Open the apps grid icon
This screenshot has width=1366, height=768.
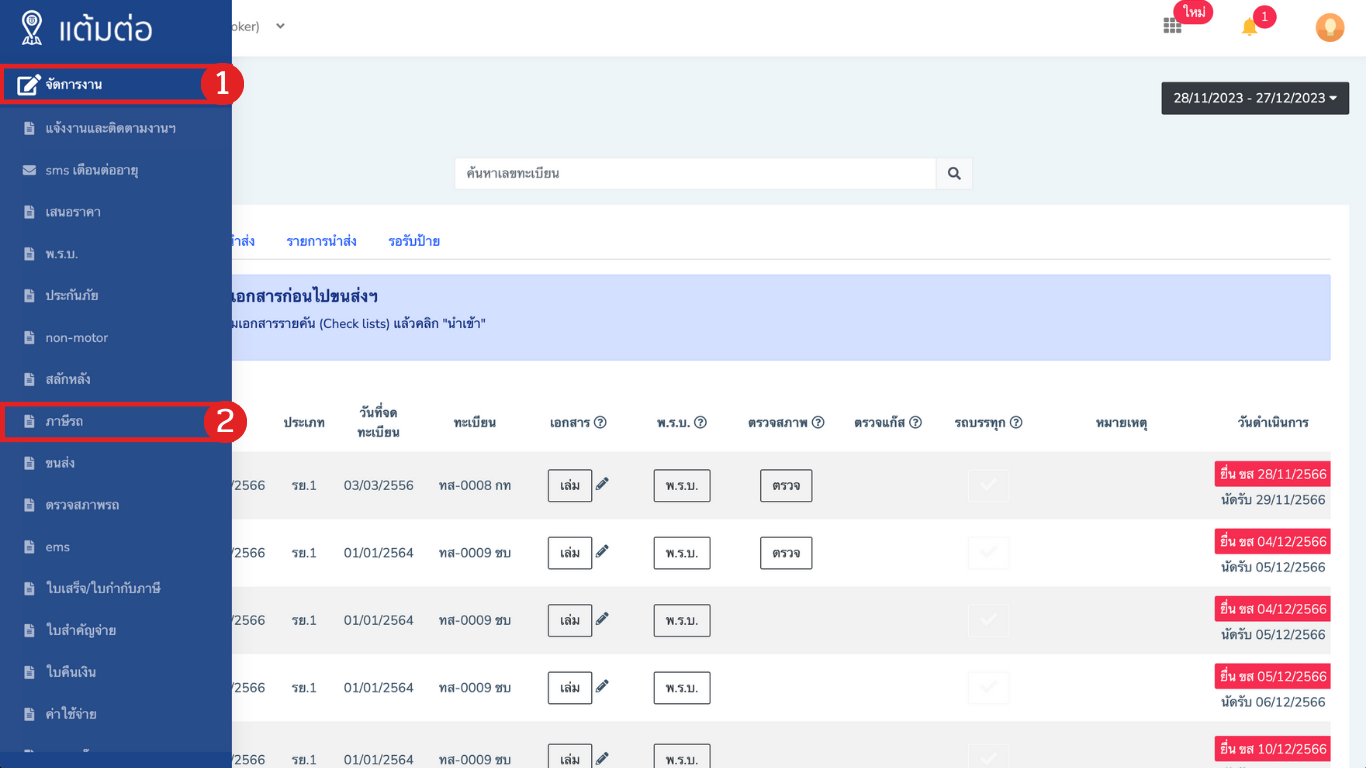coord(1172,26)
